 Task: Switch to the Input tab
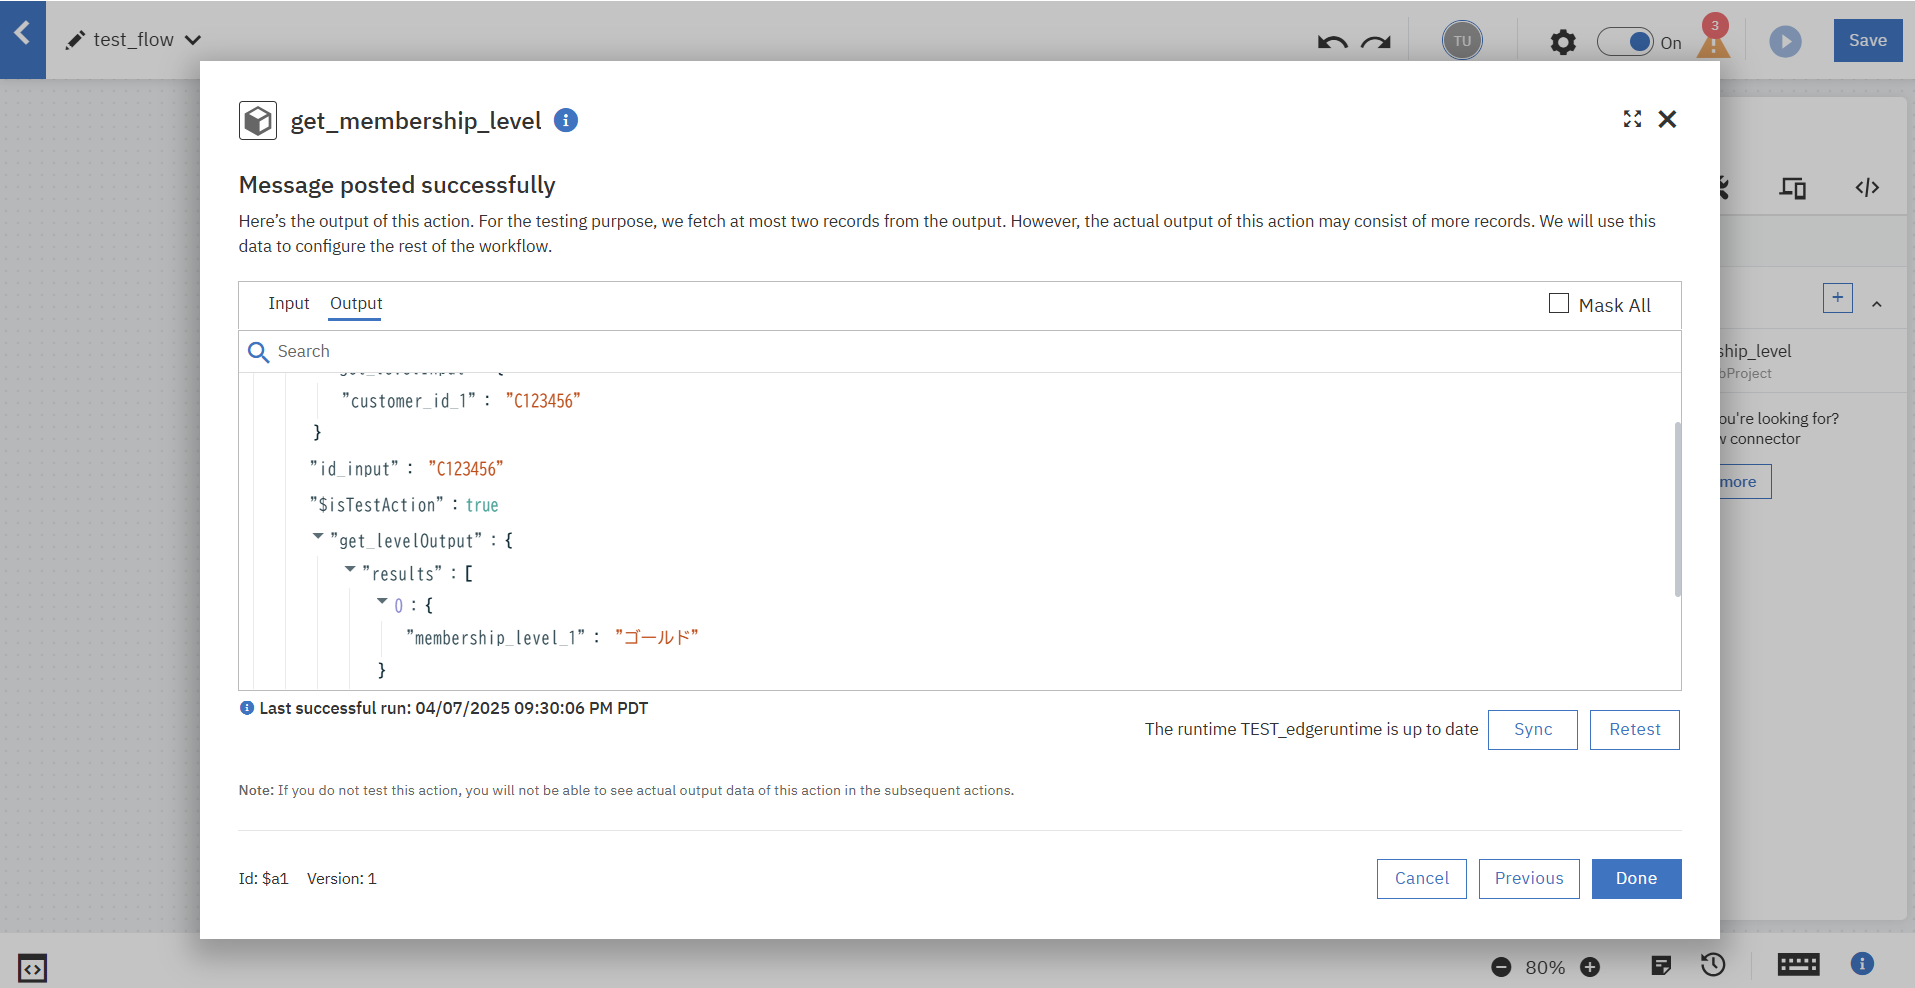[x=289, y=303]
